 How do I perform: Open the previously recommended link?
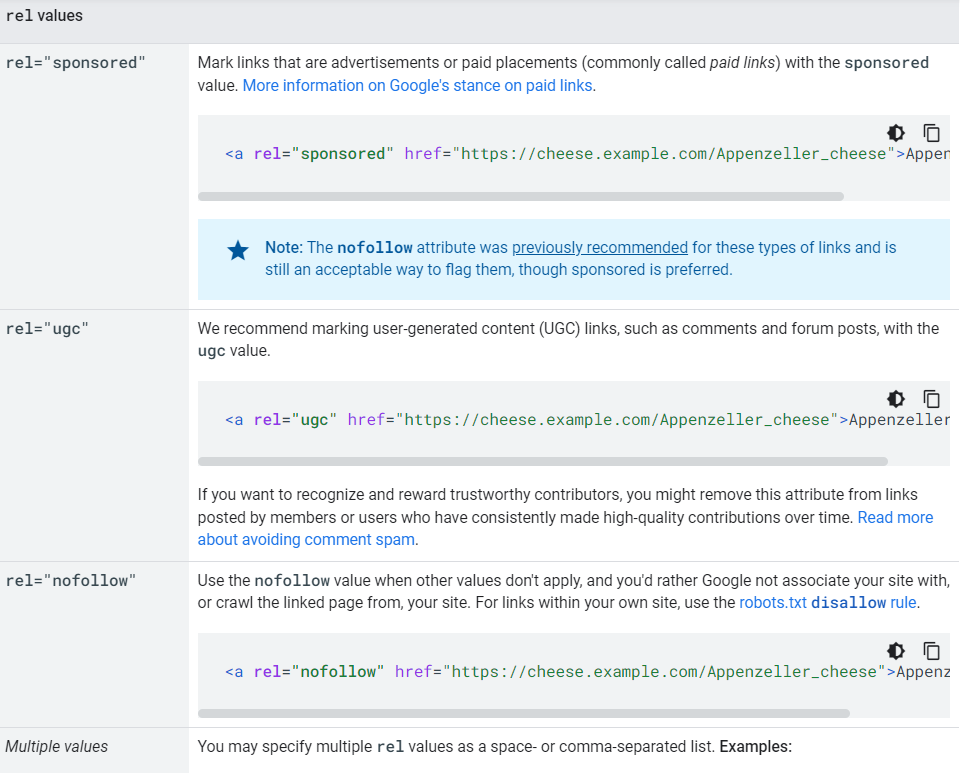coord(600,247)
